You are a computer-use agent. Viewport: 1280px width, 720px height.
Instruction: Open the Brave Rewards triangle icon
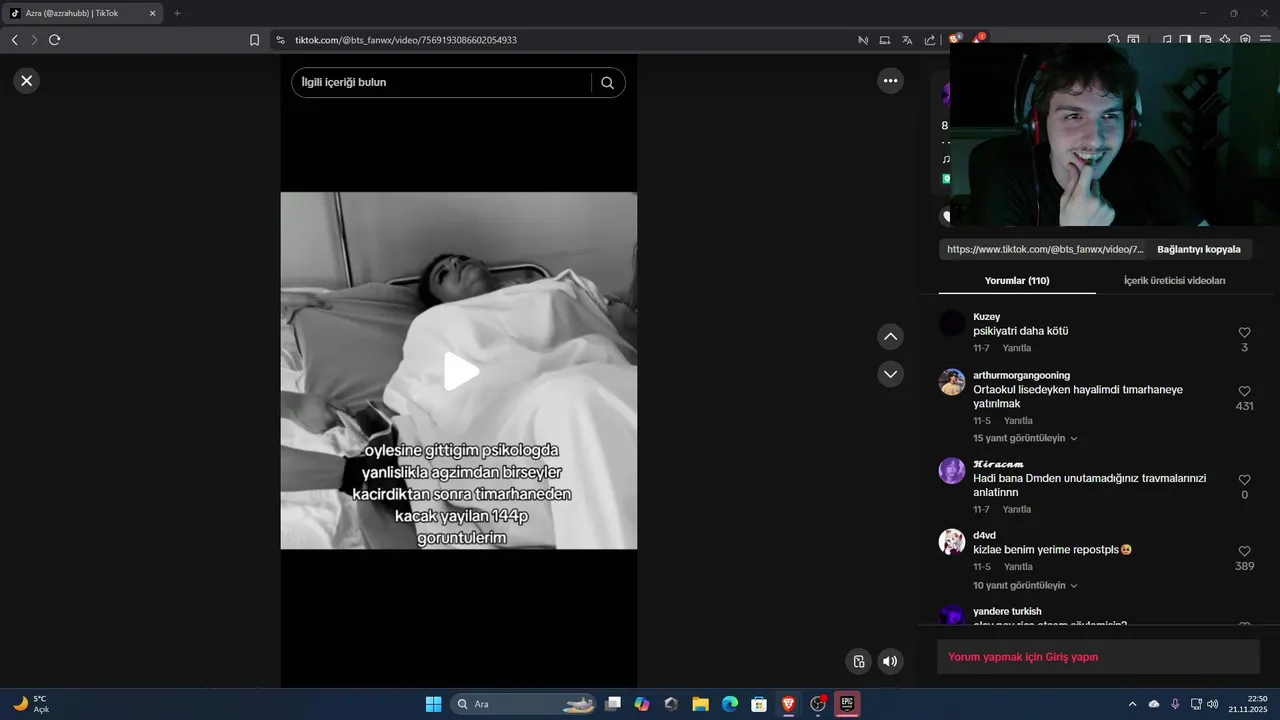(978, 40)
